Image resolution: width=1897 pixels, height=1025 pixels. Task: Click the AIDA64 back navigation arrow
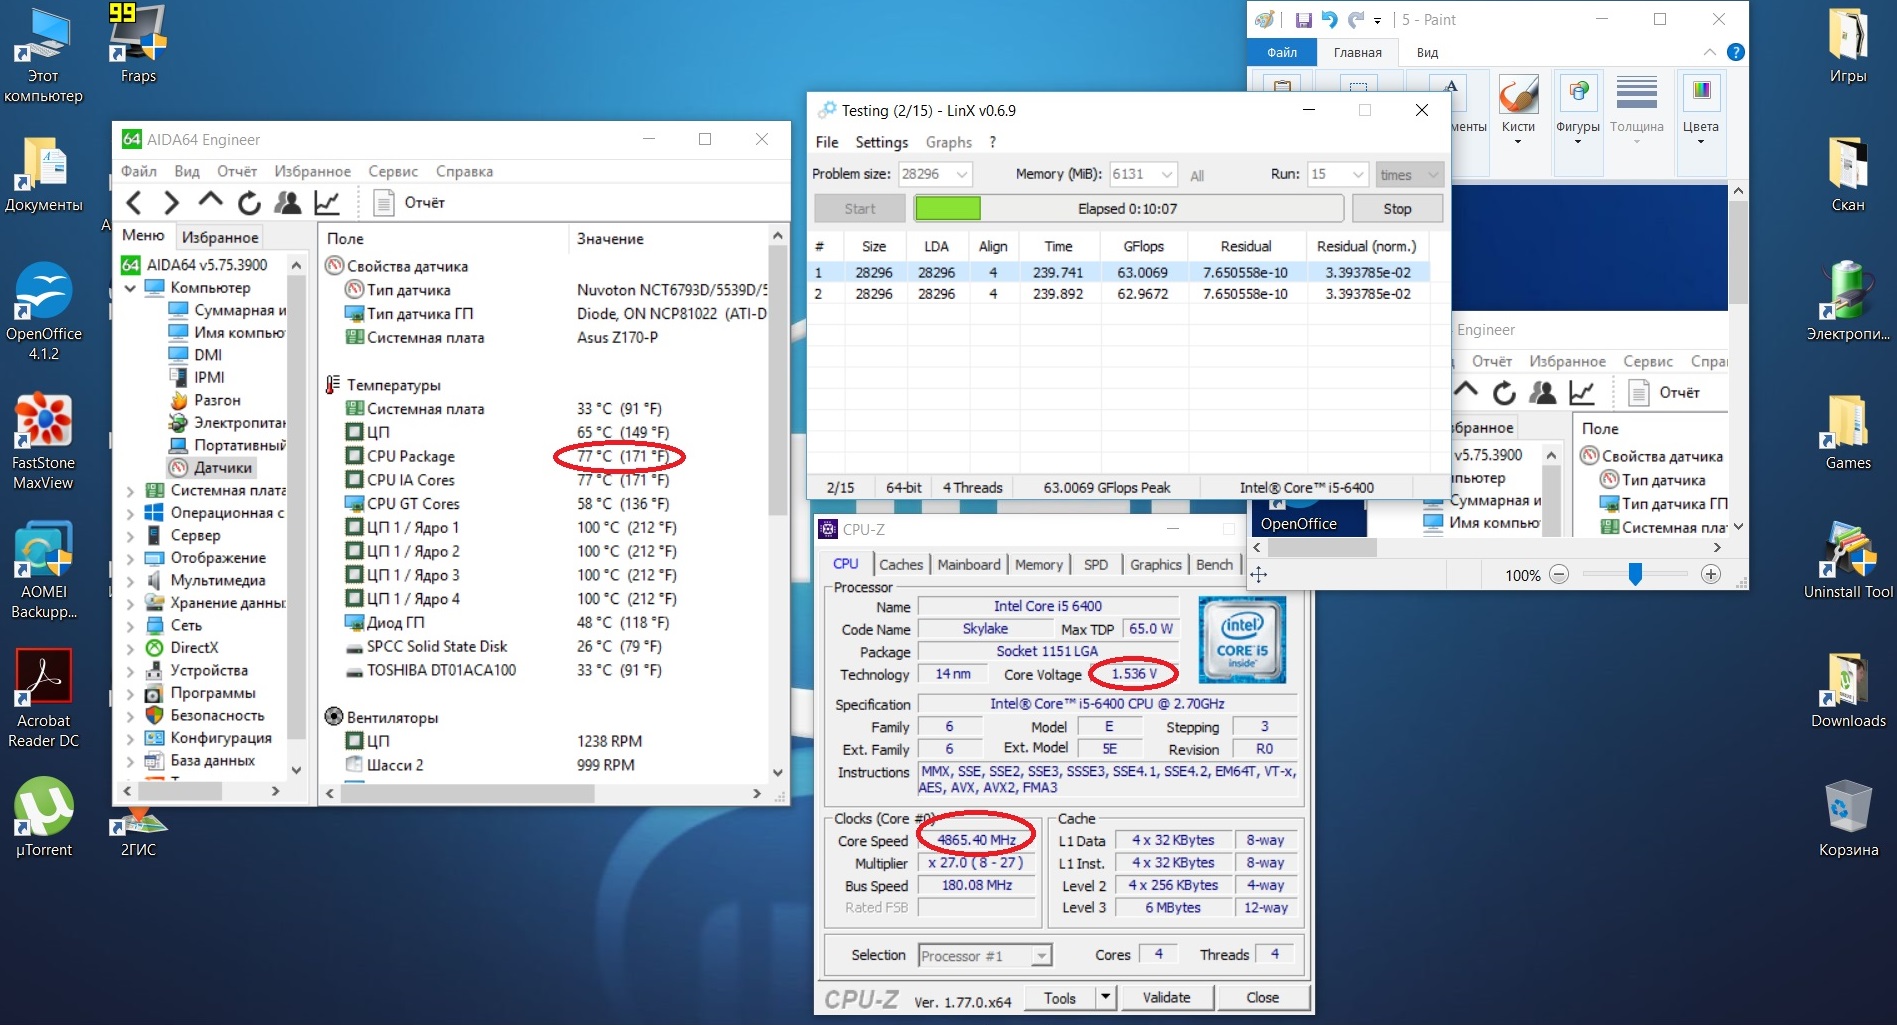pos(134,203)
